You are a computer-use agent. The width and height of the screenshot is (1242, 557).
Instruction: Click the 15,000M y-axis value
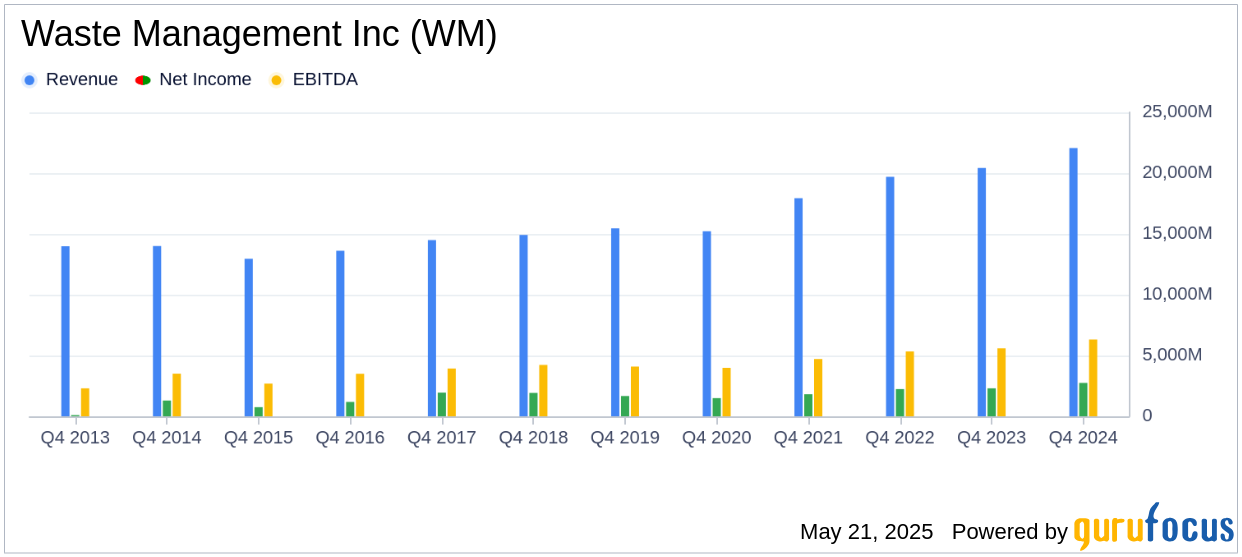tap(1177, 233)
